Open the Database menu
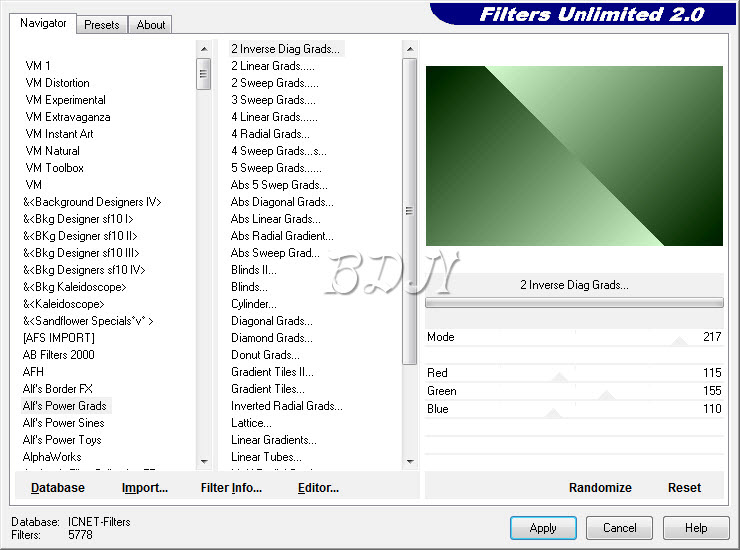Viewport: 740px width, 550px height. pos(58,487)
